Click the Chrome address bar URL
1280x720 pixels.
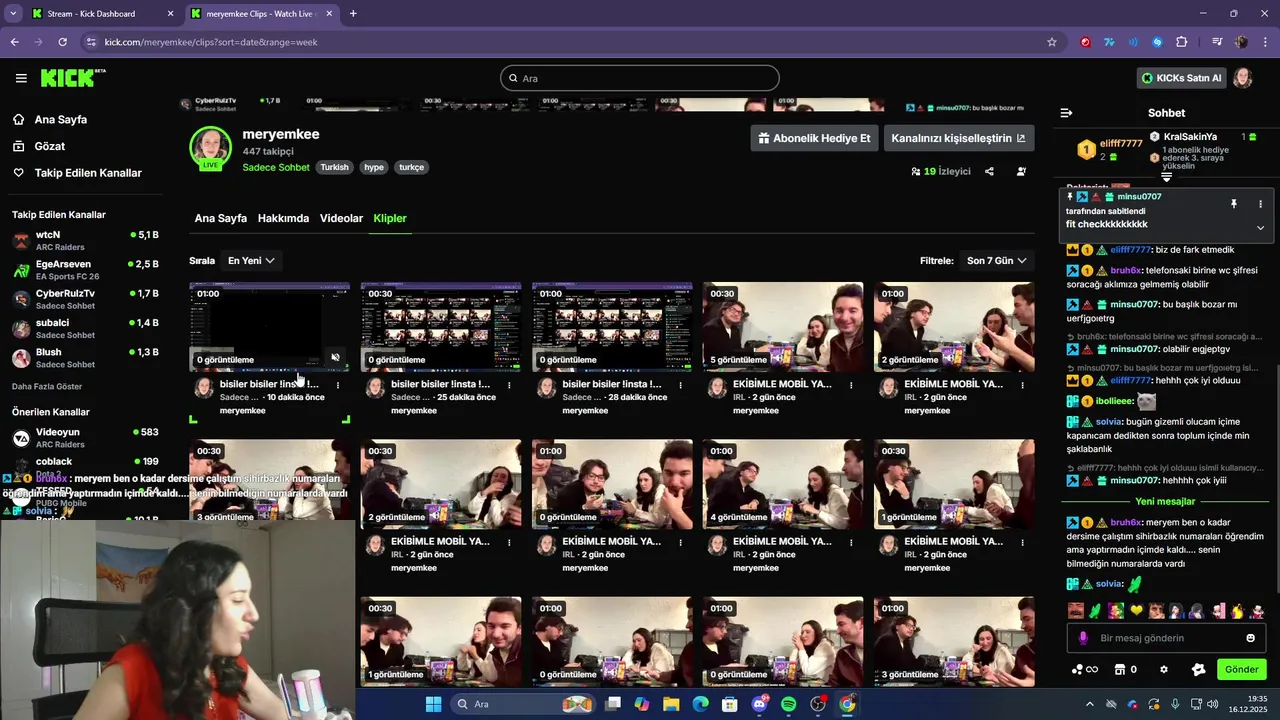211,42
